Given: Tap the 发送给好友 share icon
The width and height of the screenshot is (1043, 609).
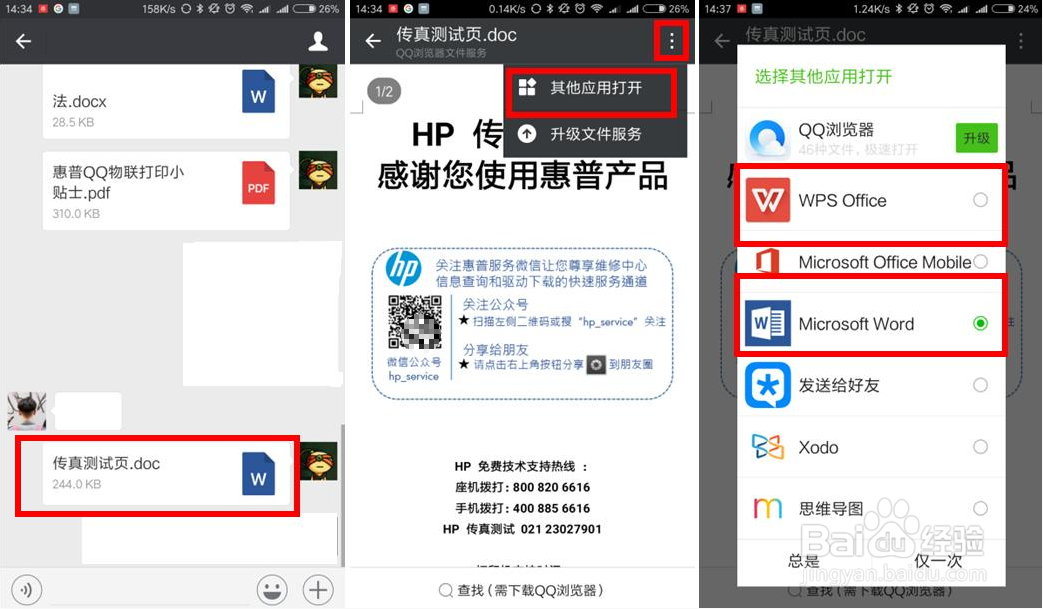Looking at the screenshot, I should [769, 385].
